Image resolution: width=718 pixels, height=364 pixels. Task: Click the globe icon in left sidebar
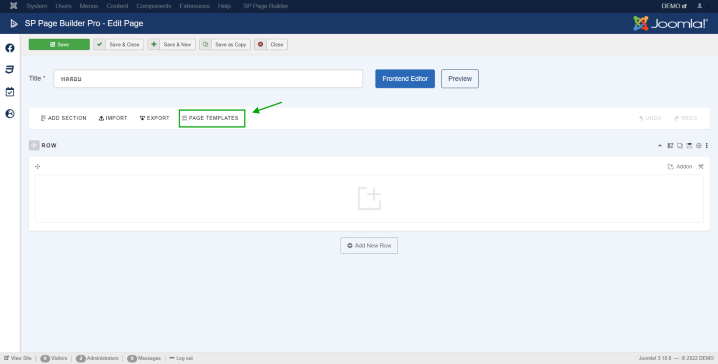(x=10, y=114)
